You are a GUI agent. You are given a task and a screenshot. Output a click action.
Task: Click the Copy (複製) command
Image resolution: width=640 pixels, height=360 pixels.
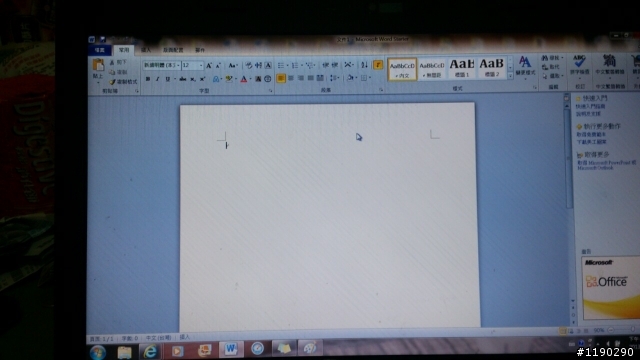119,72
